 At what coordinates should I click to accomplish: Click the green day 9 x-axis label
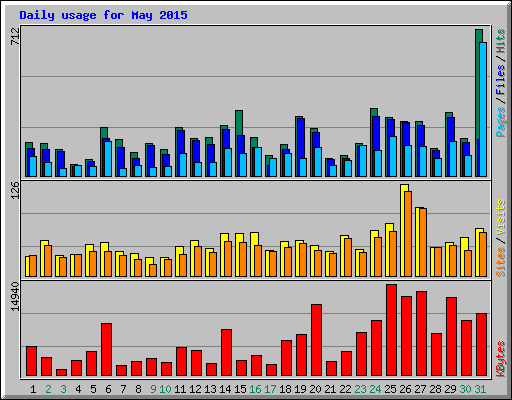pos(153,389)
